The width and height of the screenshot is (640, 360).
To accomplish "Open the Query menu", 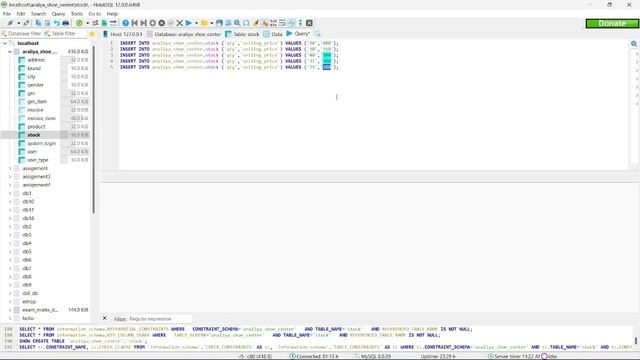I will 58,14.
